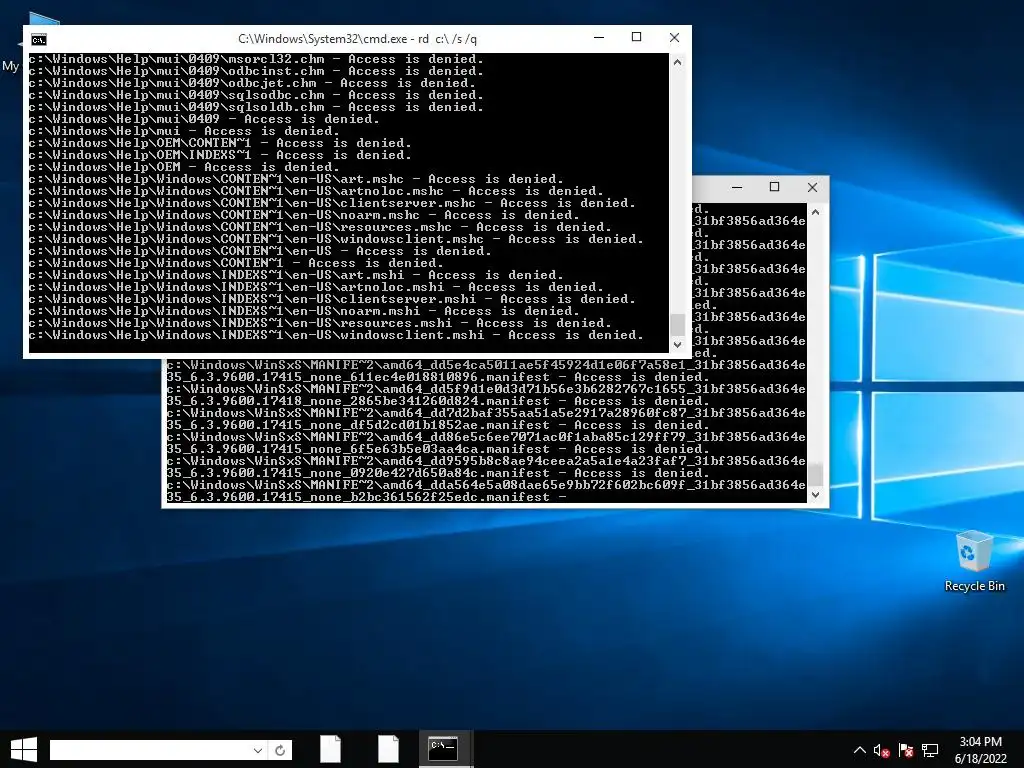
Task: Click the 'odbcjet.chm - Access is denied.' line
Action: [252, 84]
